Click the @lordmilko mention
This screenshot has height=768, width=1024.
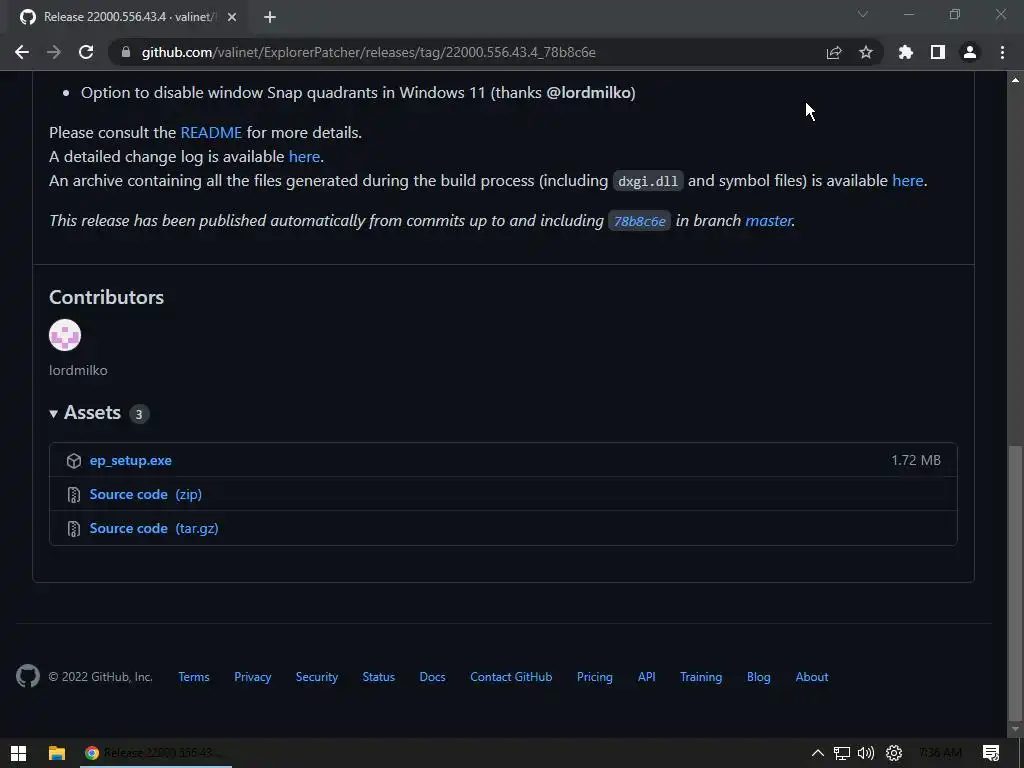click(x=588, y=92)
